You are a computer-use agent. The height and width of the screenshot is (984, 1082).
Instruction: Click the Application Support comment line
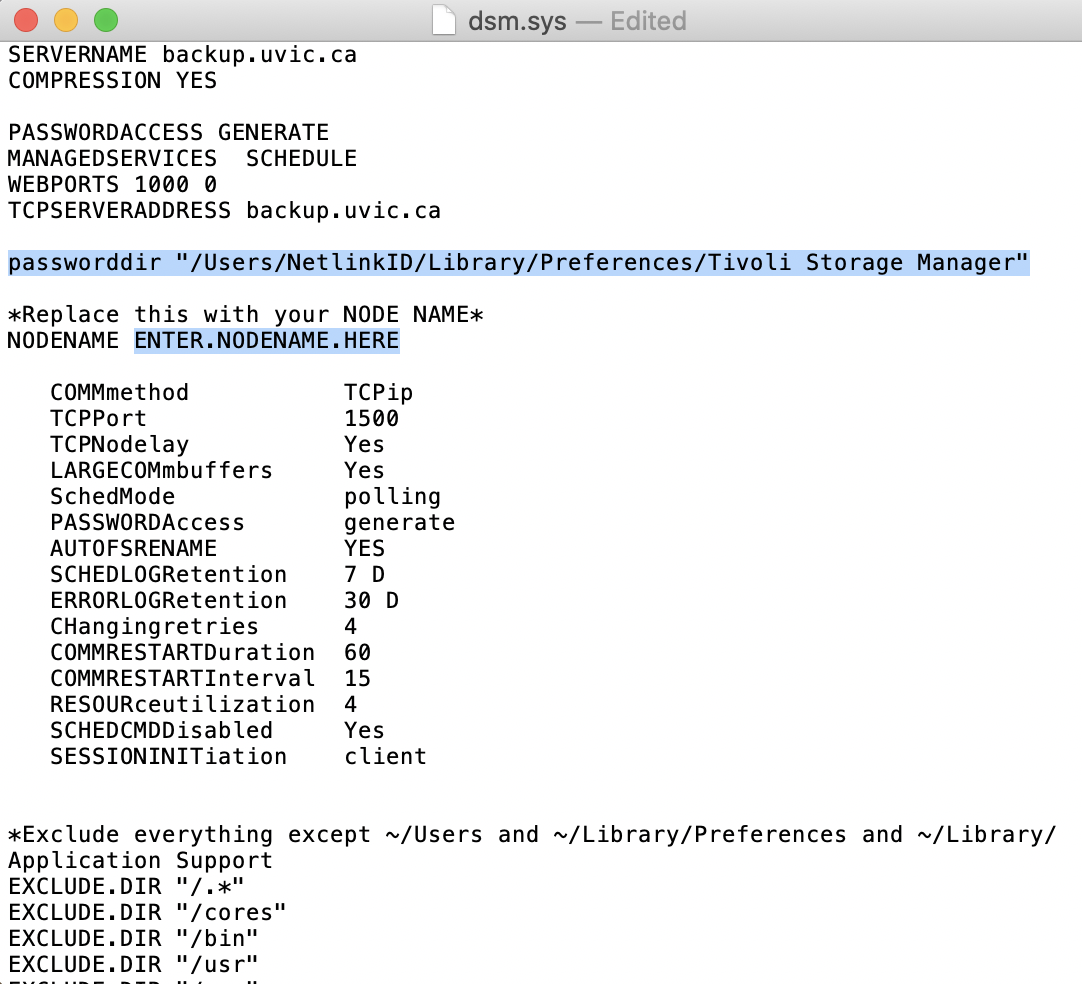coord(140,861)
